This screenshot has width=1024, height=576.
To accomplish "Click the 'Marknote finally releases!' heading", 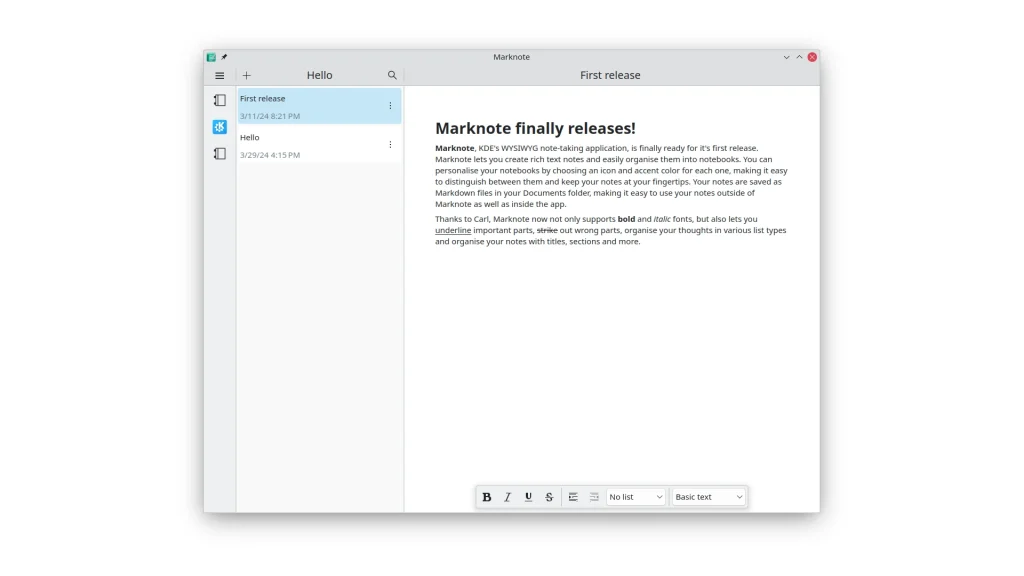I will pos(535,128).
